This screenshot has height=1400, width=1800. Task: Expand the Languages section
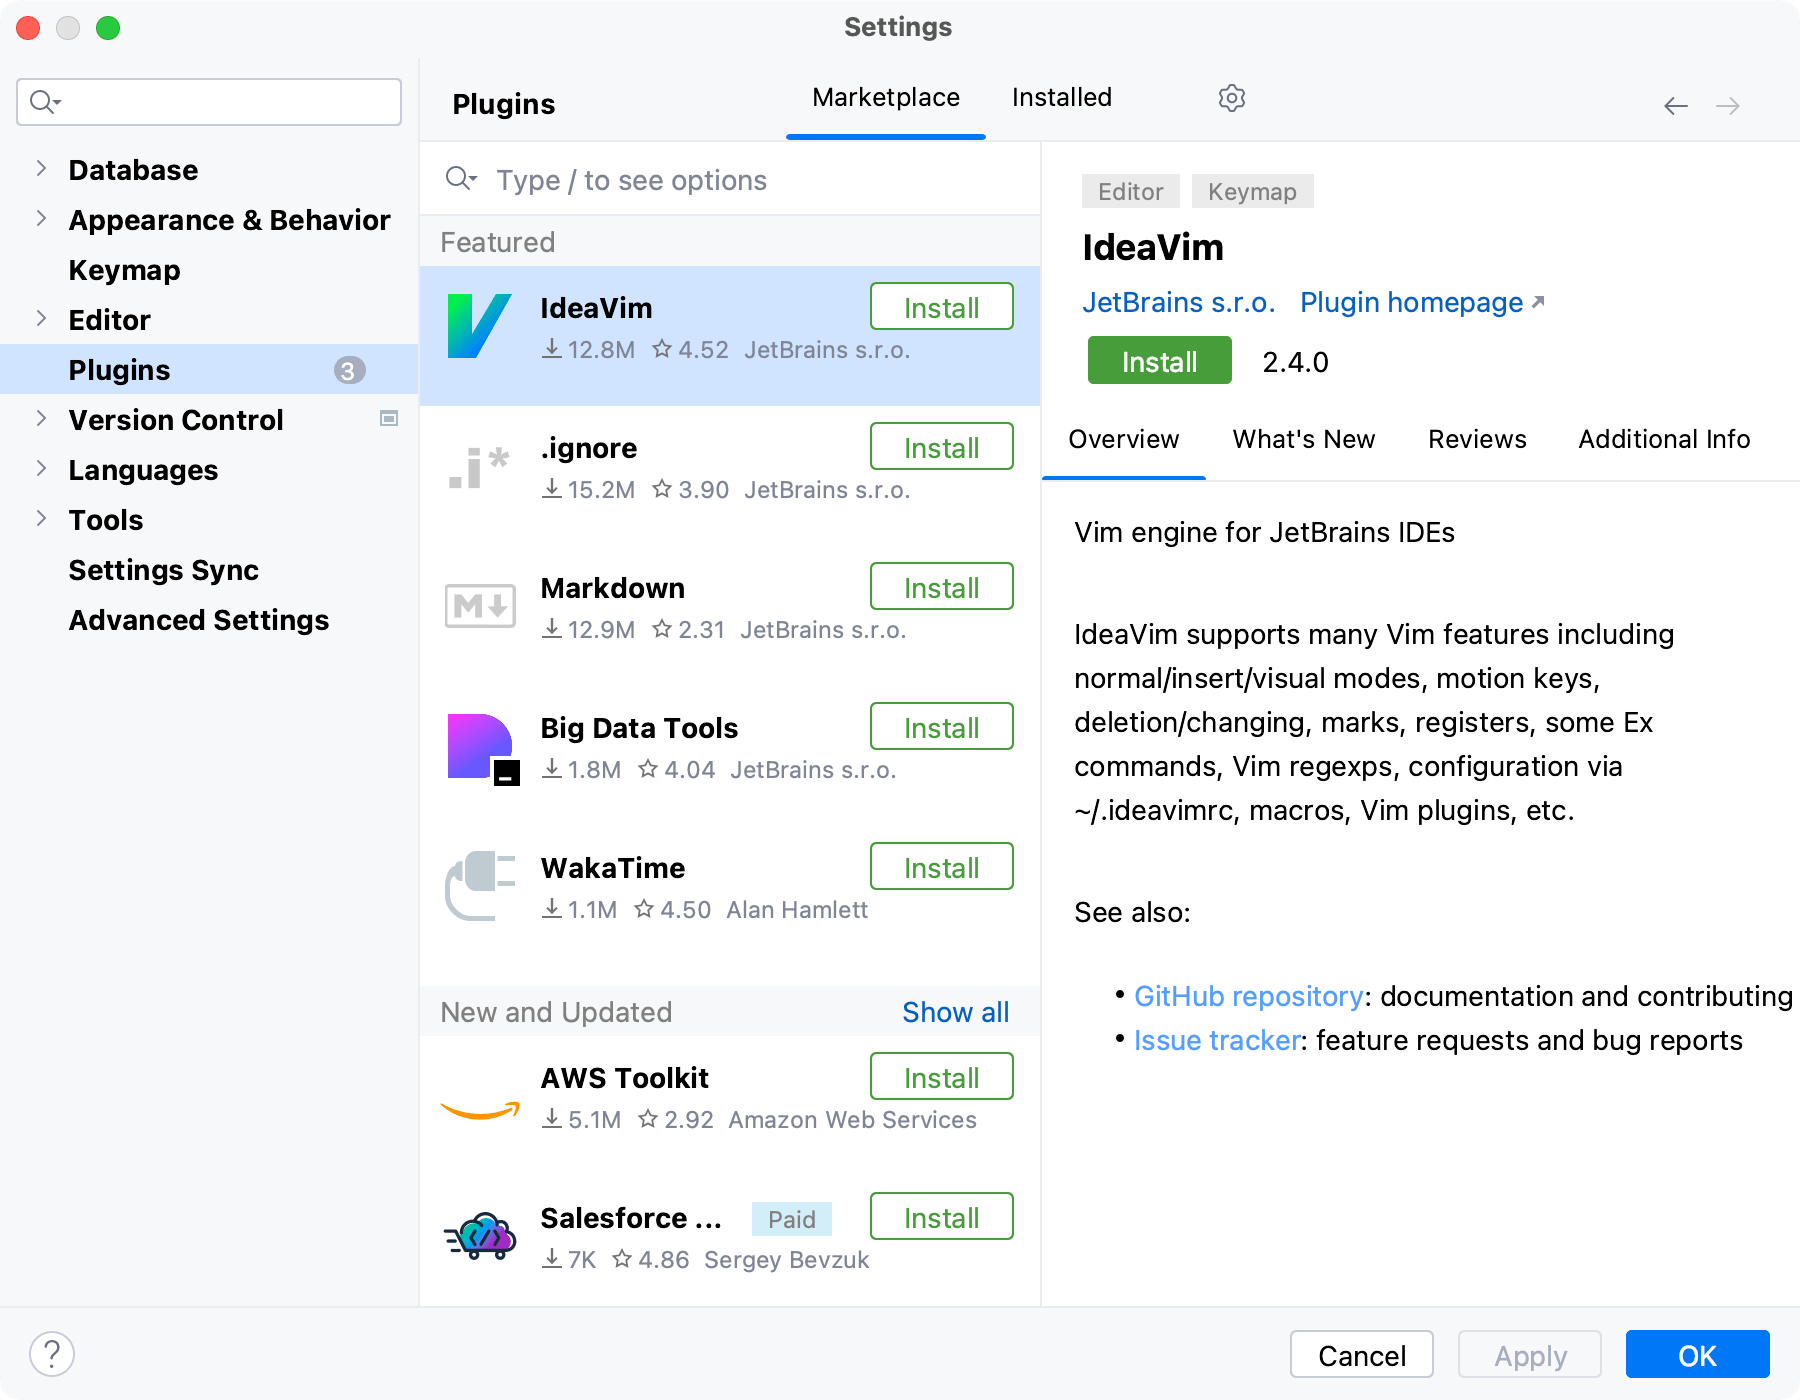click(40, 469)
